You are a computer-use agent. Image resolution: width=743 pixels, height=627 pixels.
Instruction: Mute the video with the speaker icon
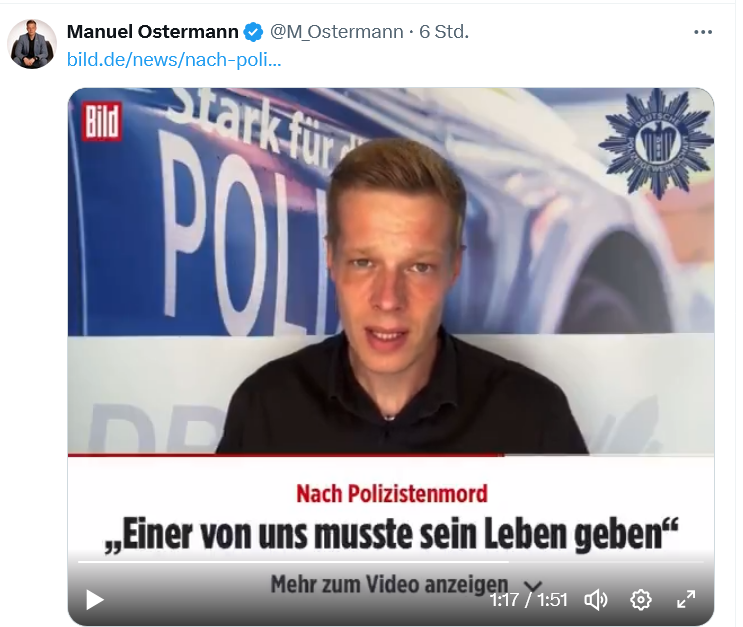596,600
